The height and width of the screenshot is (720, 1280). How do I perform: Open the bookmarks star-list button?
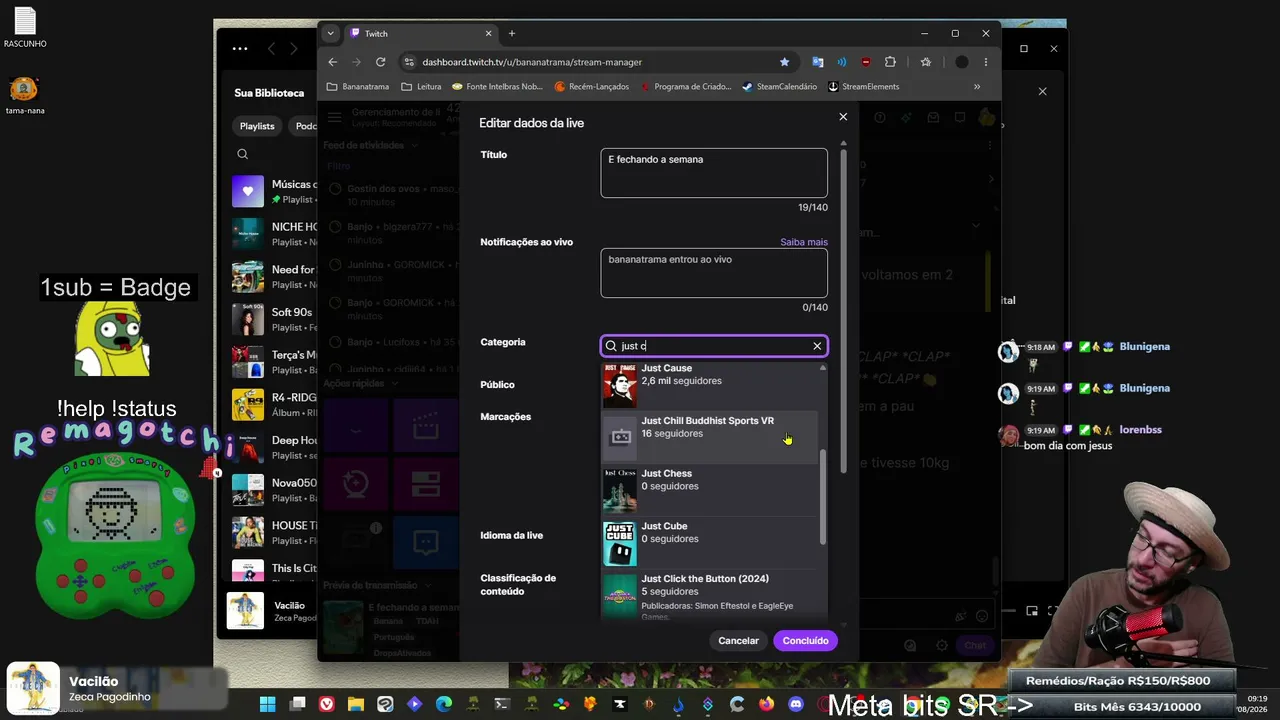[926, 62]
